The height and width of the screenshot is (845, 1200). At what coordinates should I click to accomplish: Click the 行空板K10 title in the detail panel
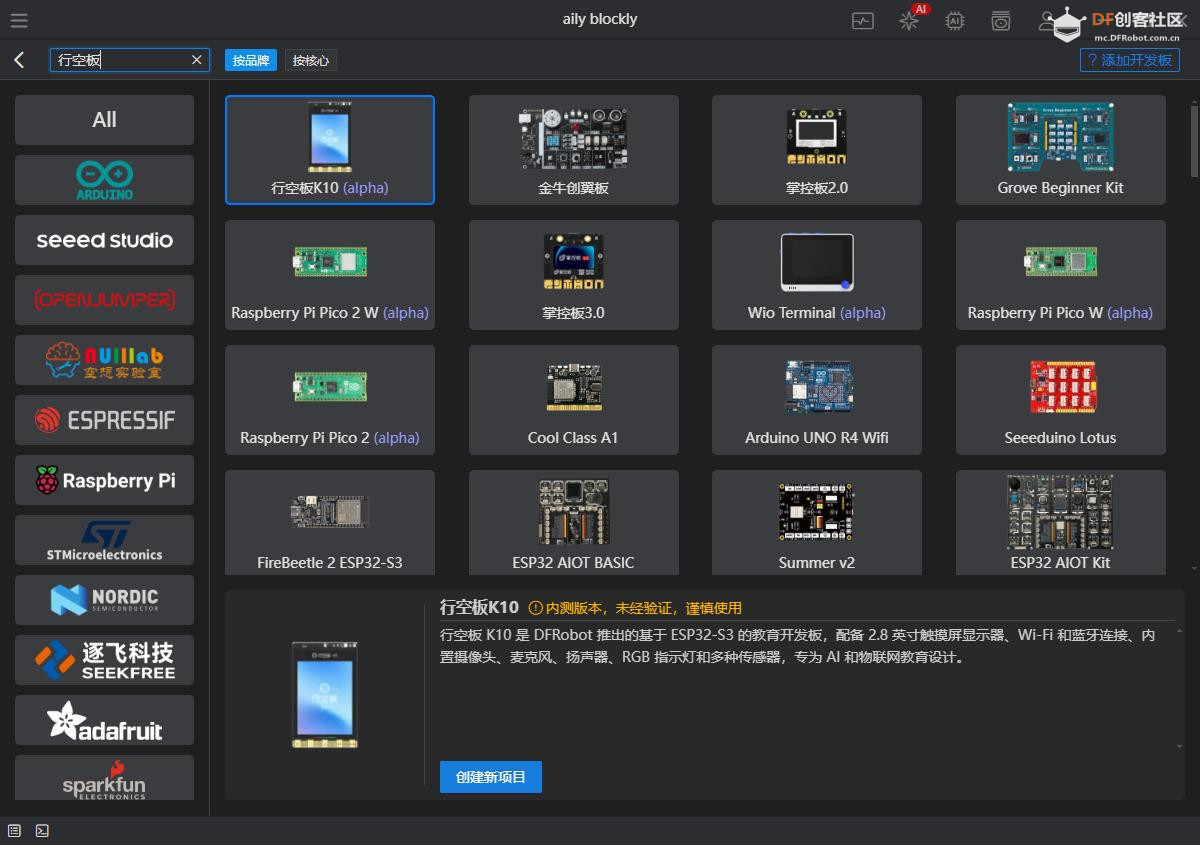point(479,607)
